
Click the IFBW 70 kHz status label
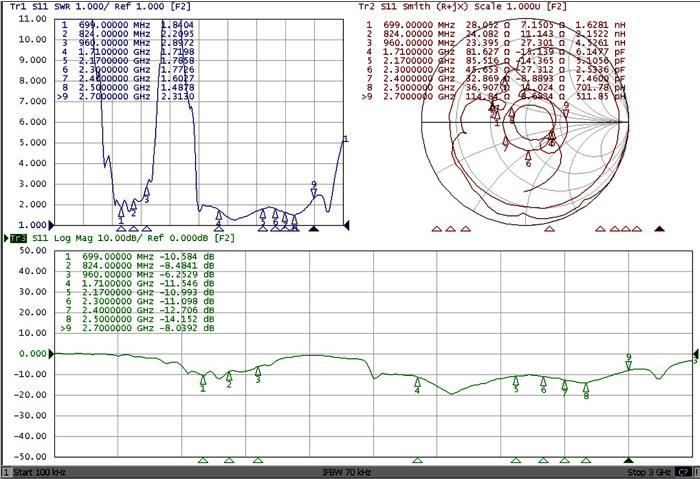coord(347,471)
